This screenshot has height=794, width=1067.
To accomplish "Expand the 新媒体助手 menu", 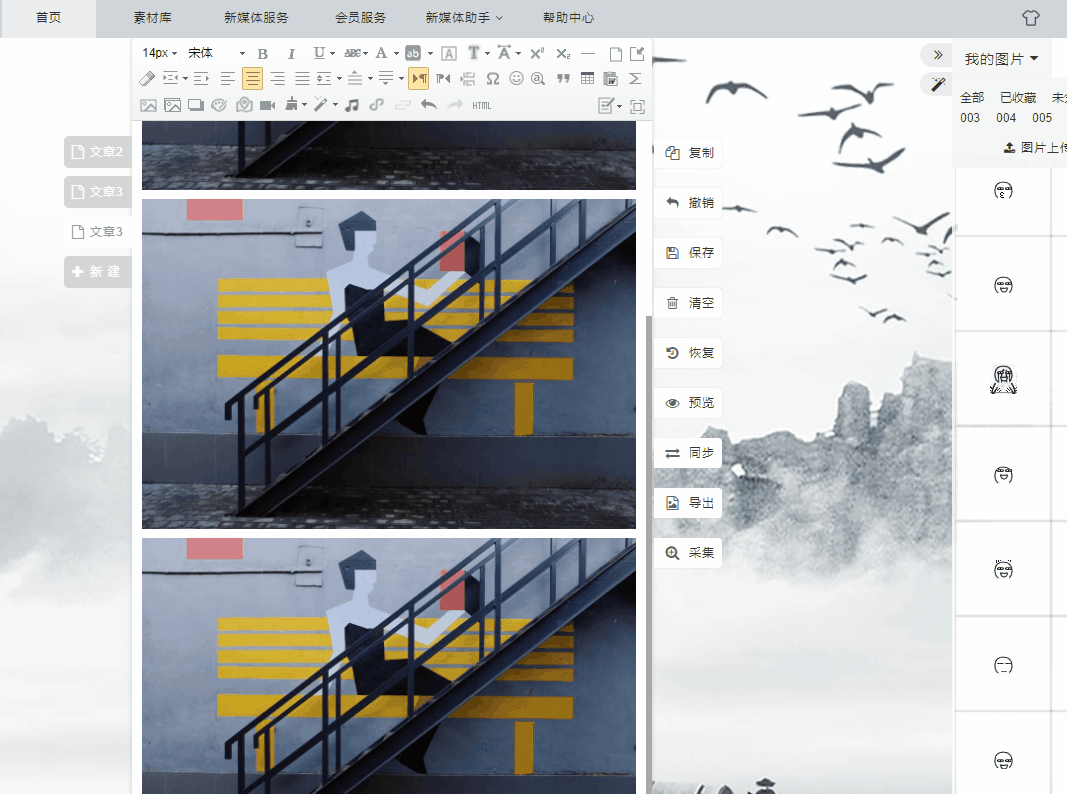I will point(464,18).
